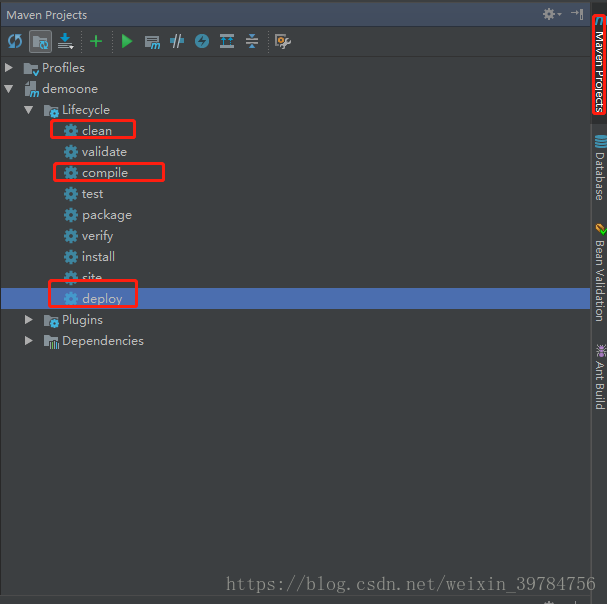Open the Database side tab
Screen dimensions: 607x604
pyautogui.click(x=600, y=168)
